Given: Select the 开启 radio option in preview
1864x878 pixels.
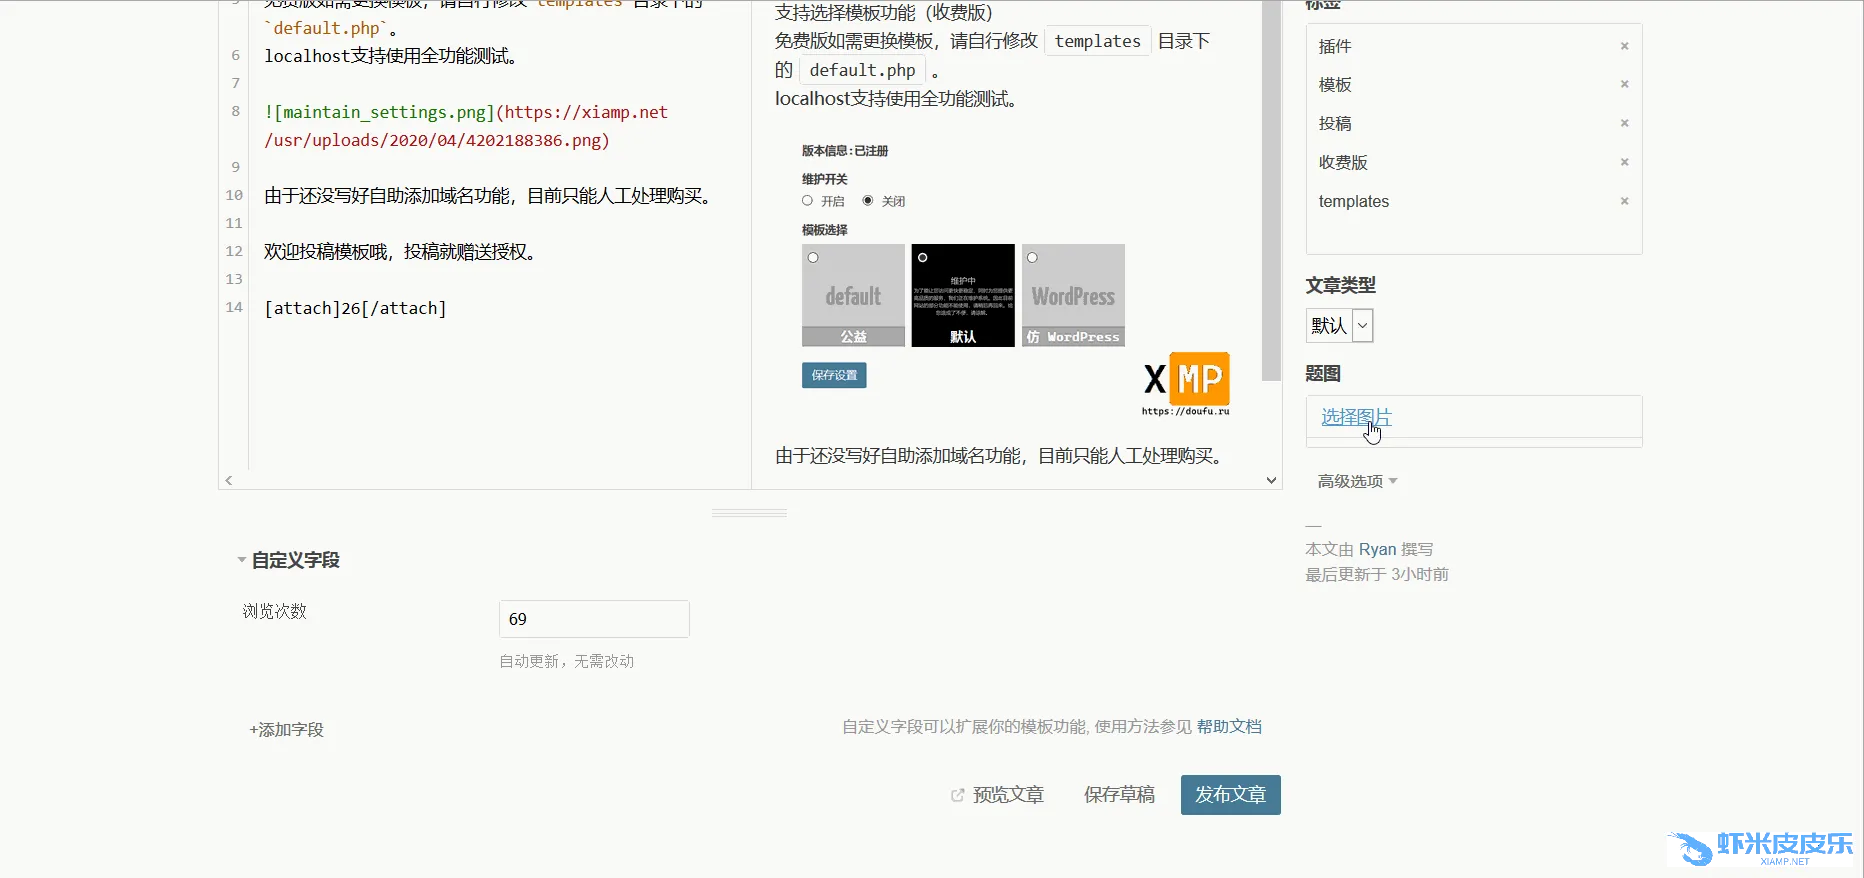Looking at the screenshot, I should pyautogui.click(x=808, y=201).
